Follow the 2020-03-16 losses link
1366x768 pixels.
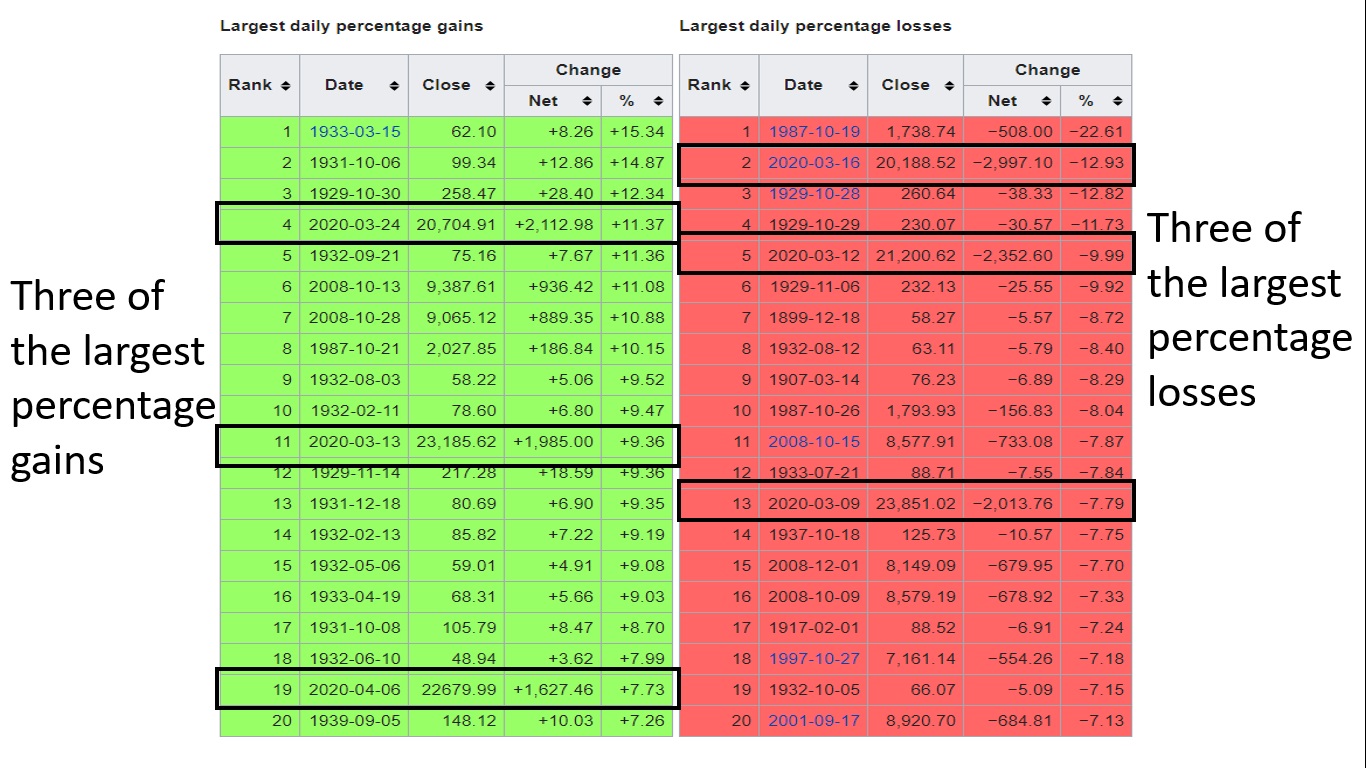tap(813, 163)
